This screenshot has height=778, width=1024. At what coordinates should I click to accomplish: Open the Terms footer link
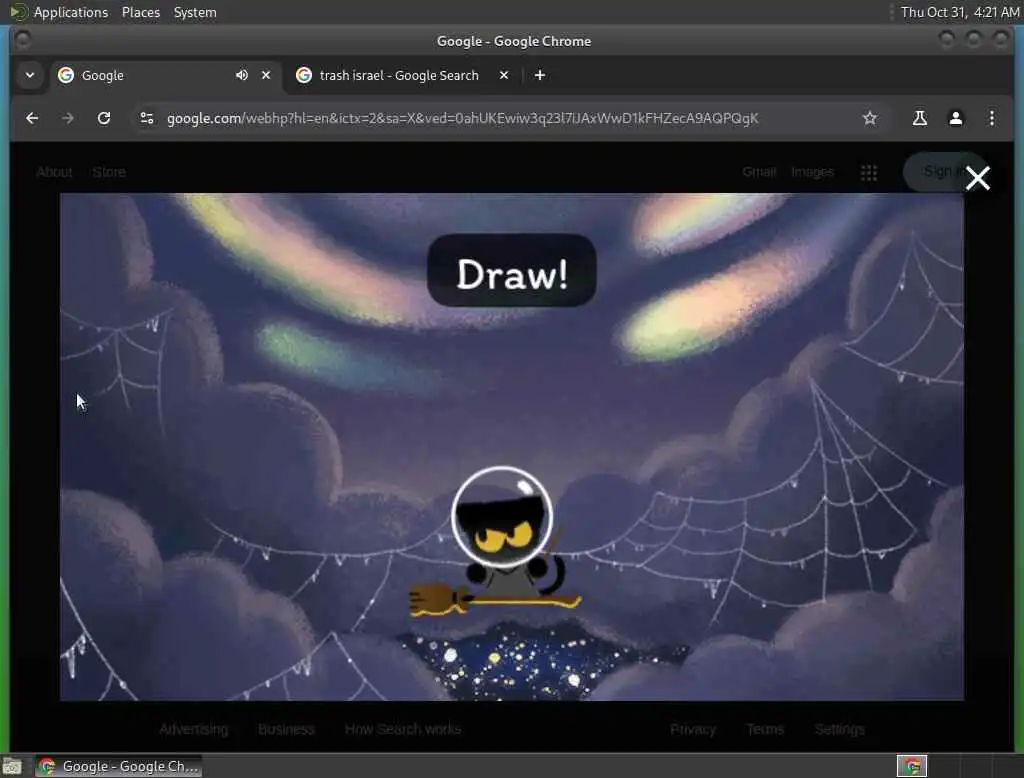point(765,729)
